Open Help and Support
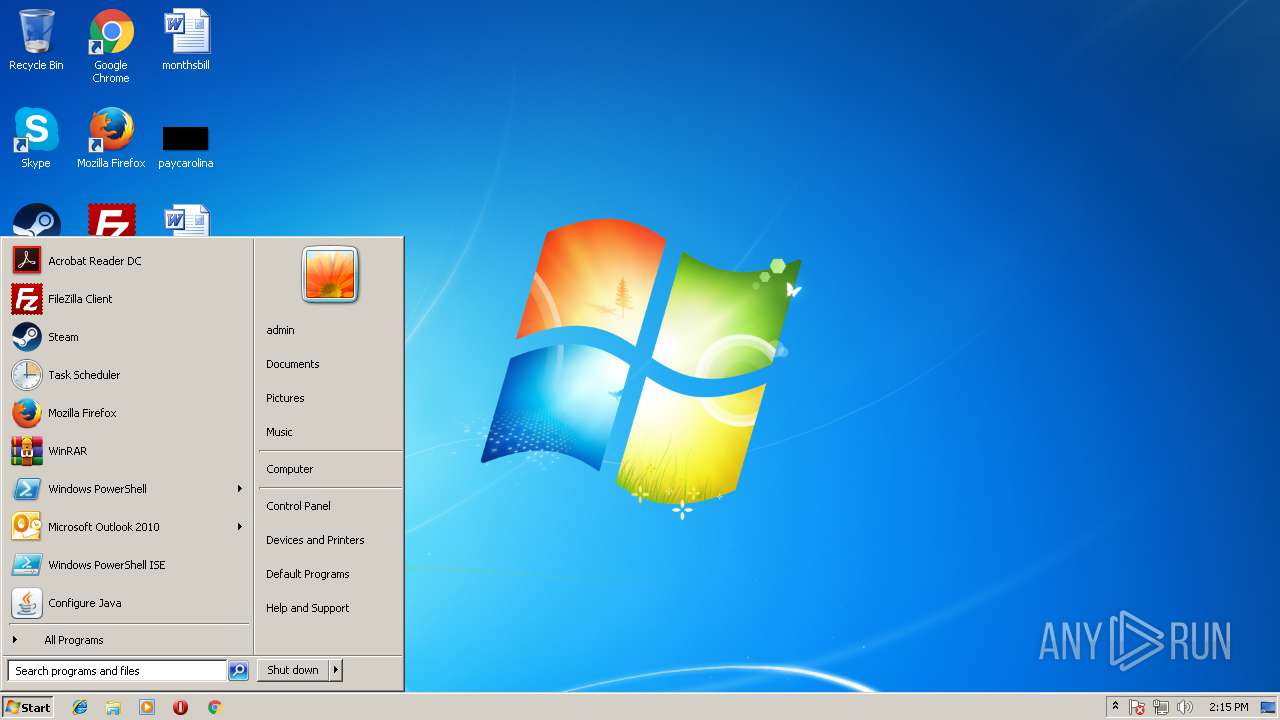Viewport: 1280px width, 720px height. point(330,608)
